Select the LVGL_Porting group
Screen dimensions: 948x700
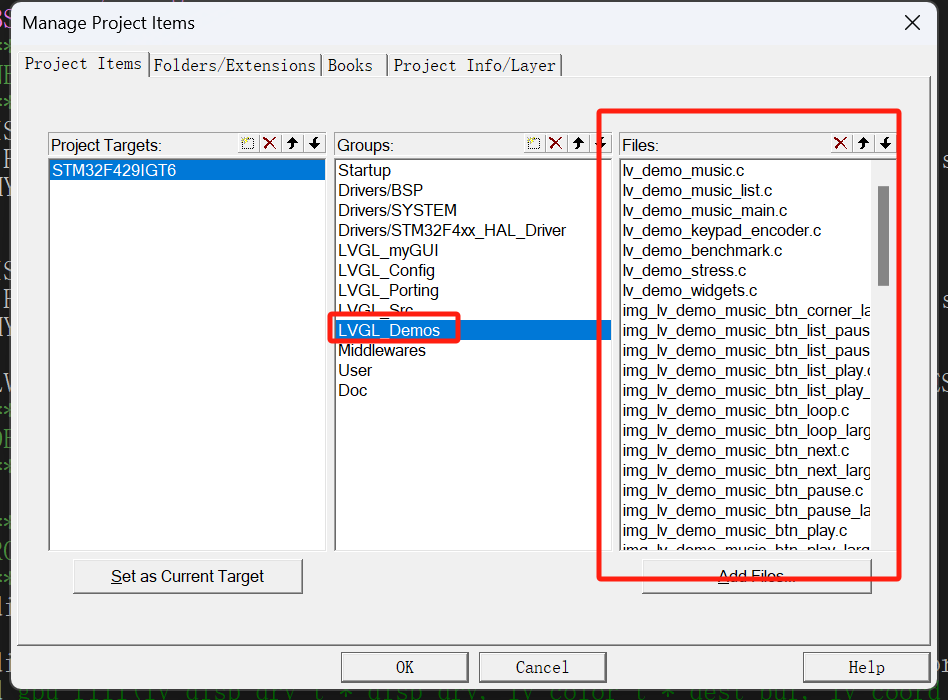coord(388,290)
